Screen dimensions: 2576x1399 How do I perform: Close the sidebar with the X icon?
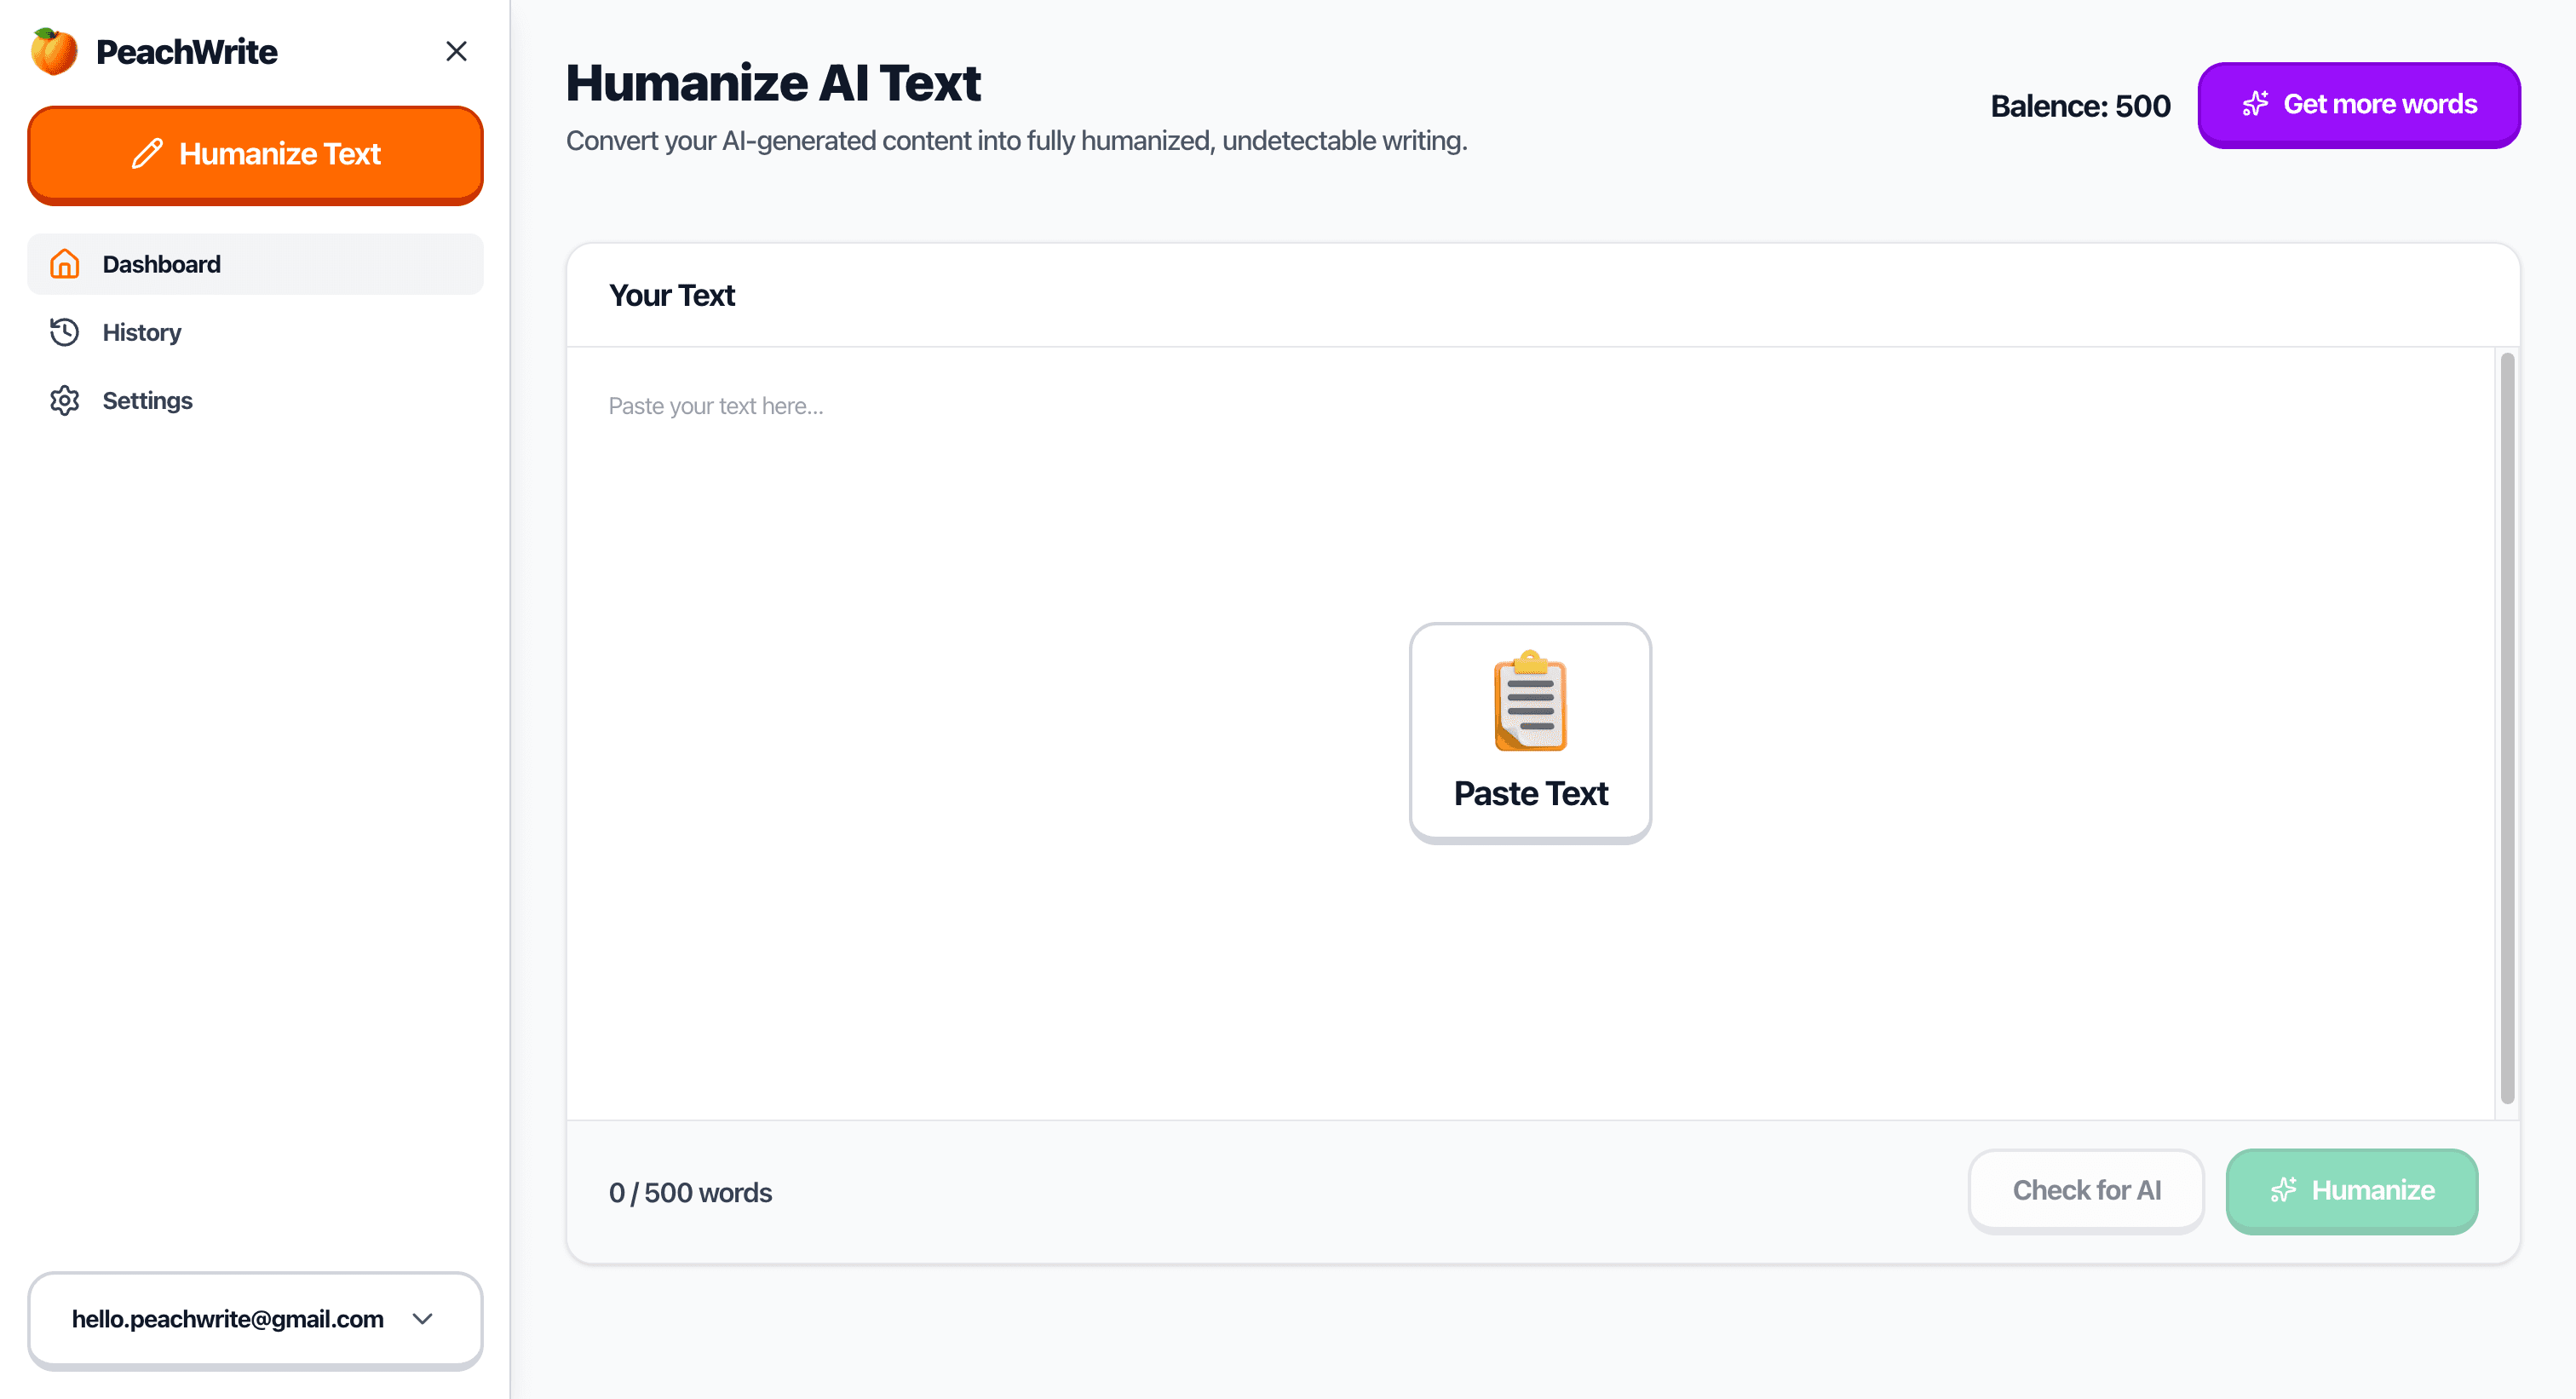click(x=456, y=51)
